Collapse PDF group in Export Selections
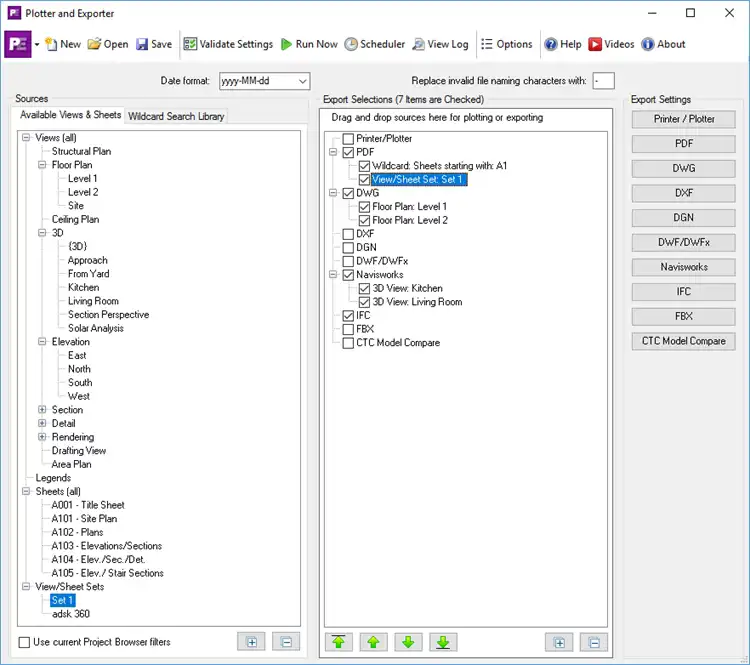 pyautogui.click(x=333, y=152)
